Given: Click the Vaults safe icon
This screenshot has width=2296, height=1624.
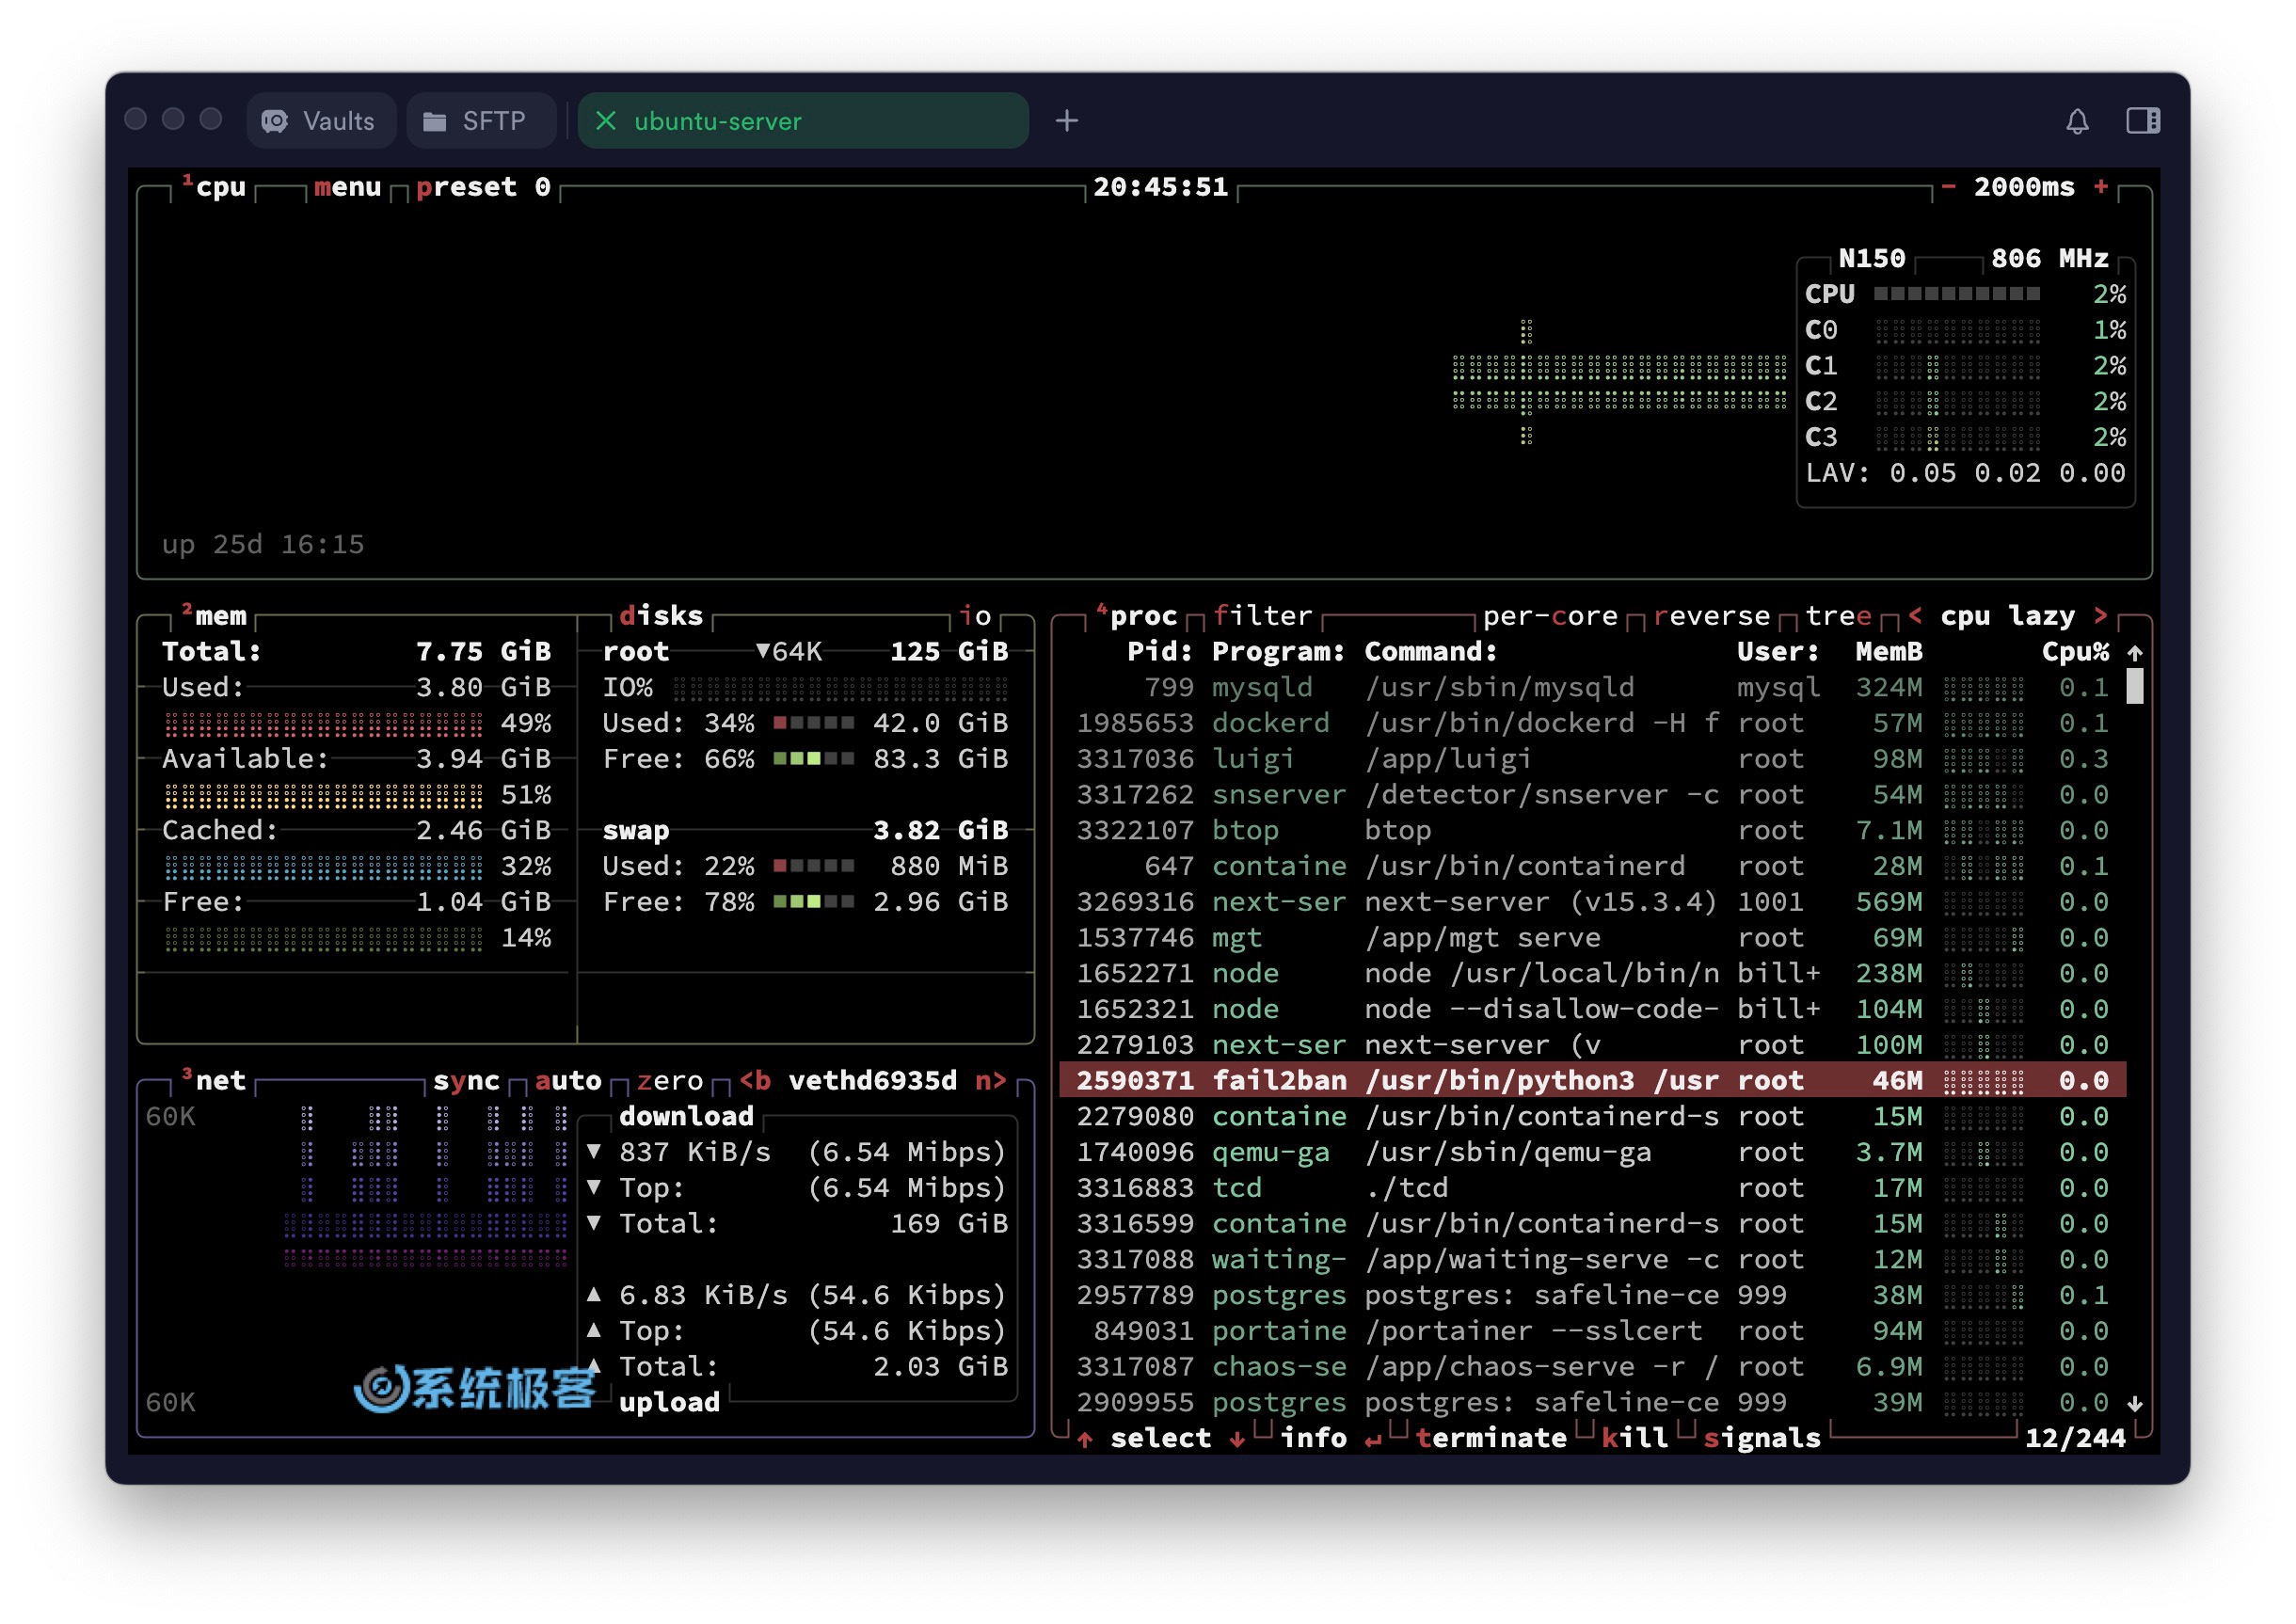Looking at the screenshot, I should click(275, 121).
